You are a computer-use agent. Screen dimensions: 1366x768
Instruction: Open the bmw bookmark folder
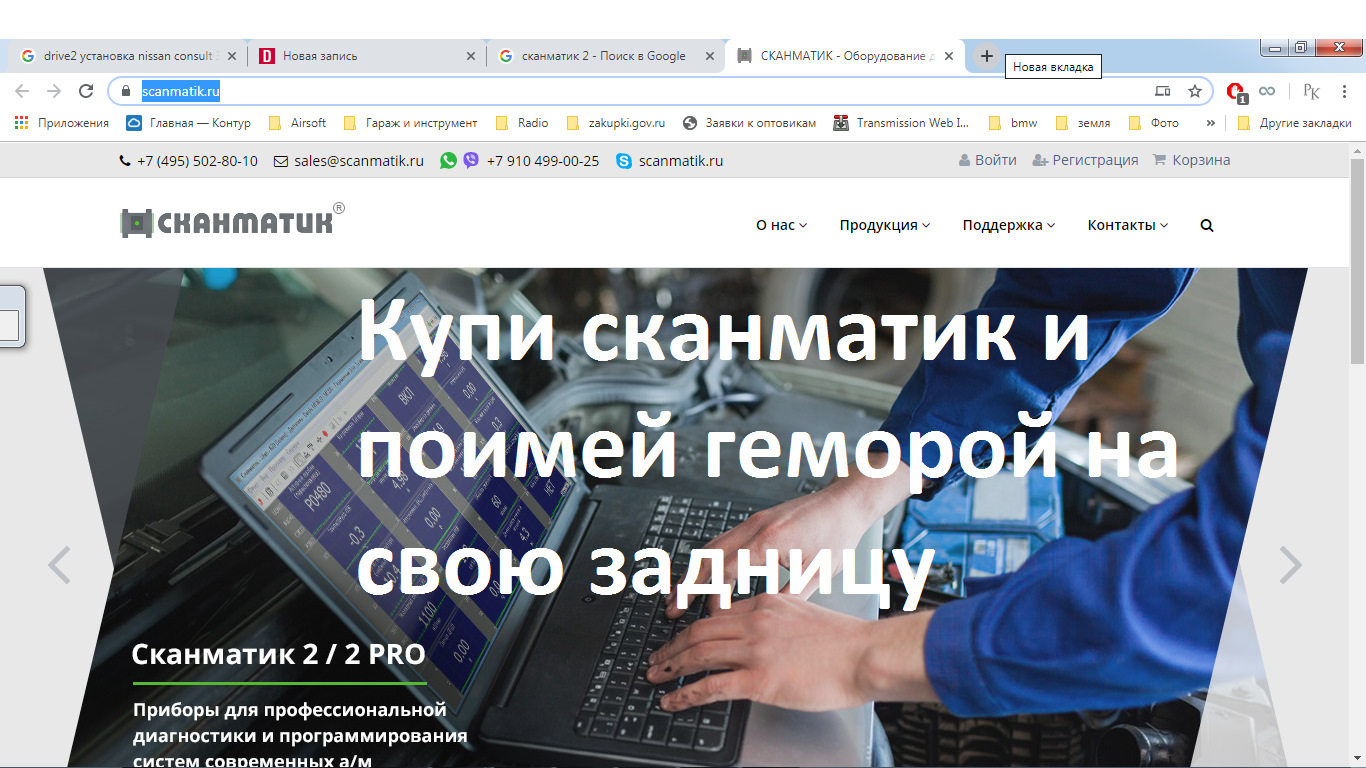pyautogui.click(x=1013, y=123)
